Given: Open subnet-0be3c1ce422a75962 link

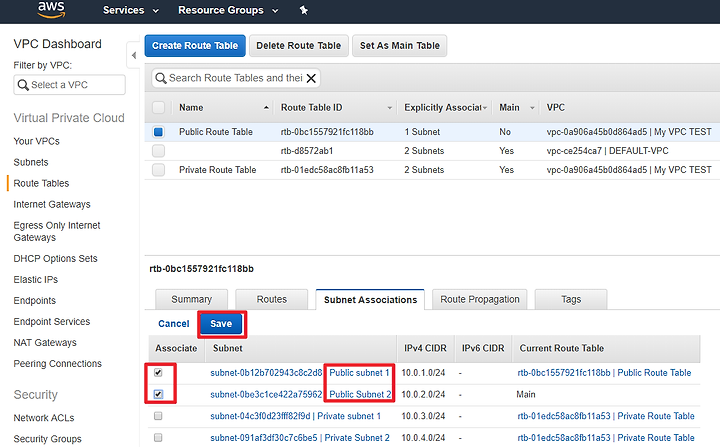Looking at the screenshot, I should point(266,394).
